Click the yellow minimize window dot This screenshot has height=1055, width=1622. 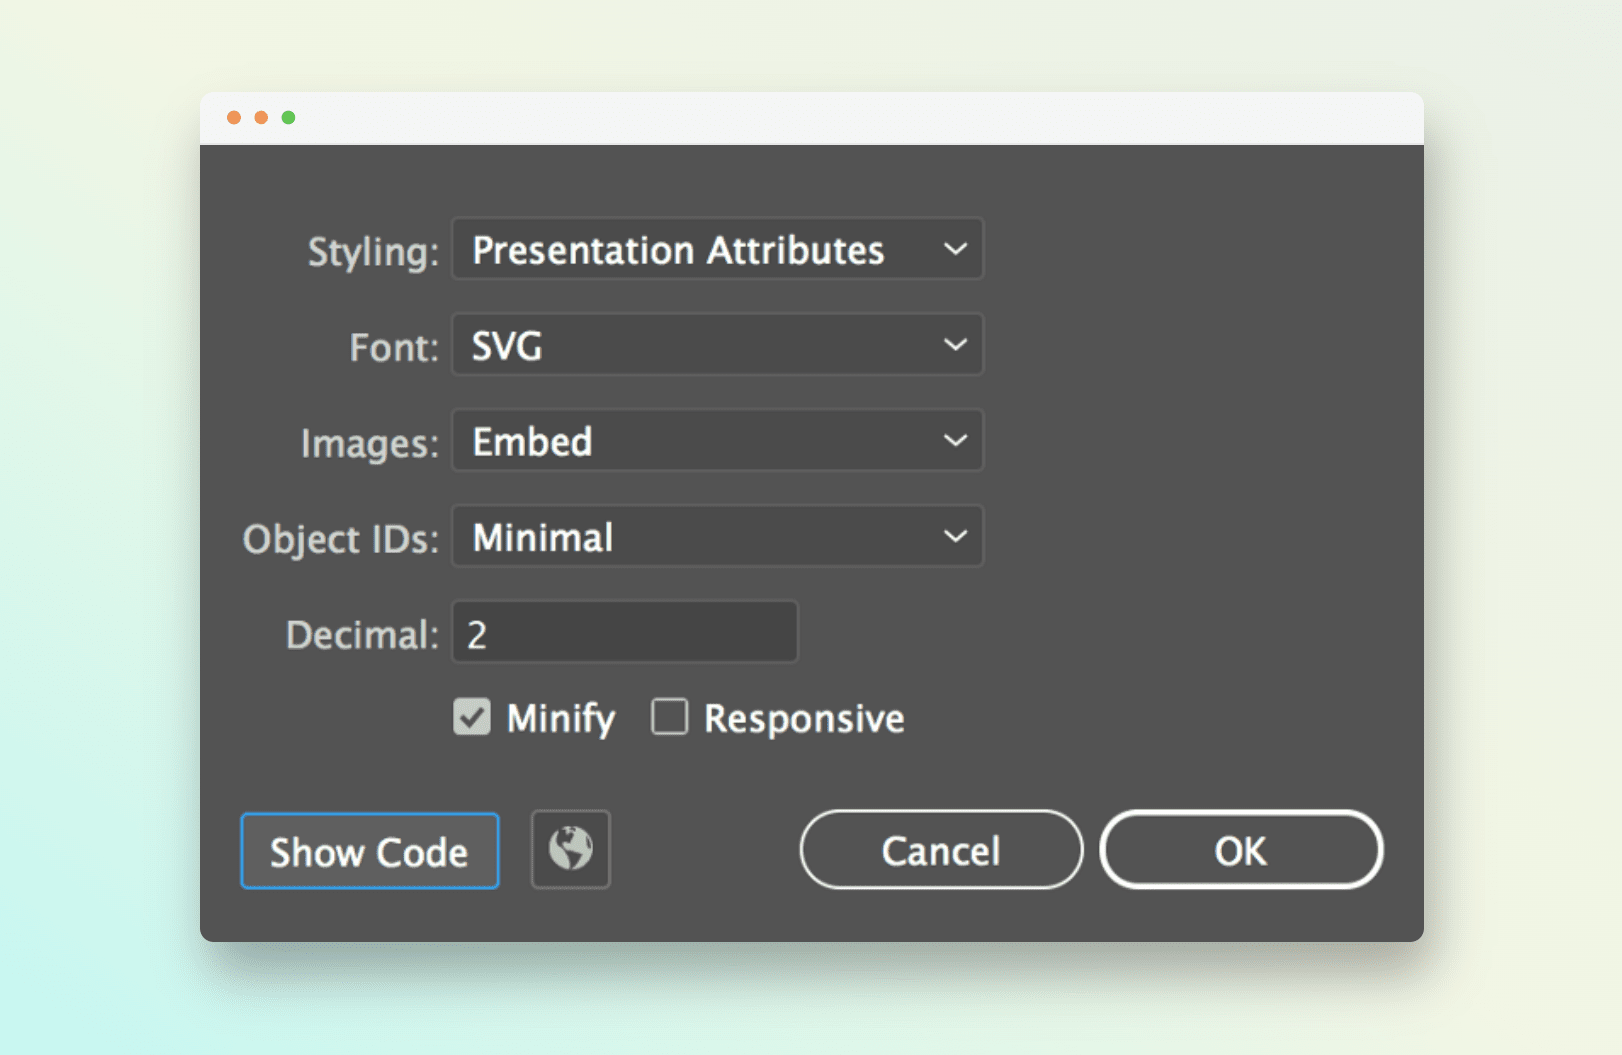261,118
